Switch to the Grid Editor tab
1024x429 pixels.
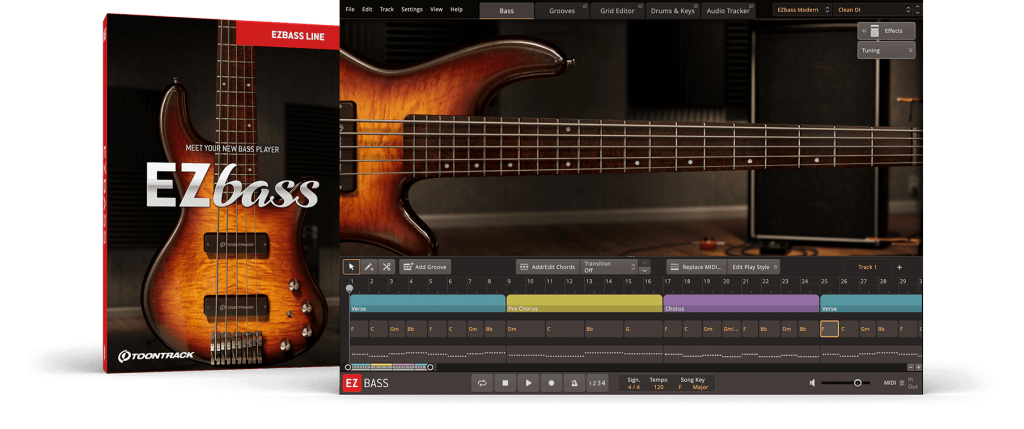[617, 10]
